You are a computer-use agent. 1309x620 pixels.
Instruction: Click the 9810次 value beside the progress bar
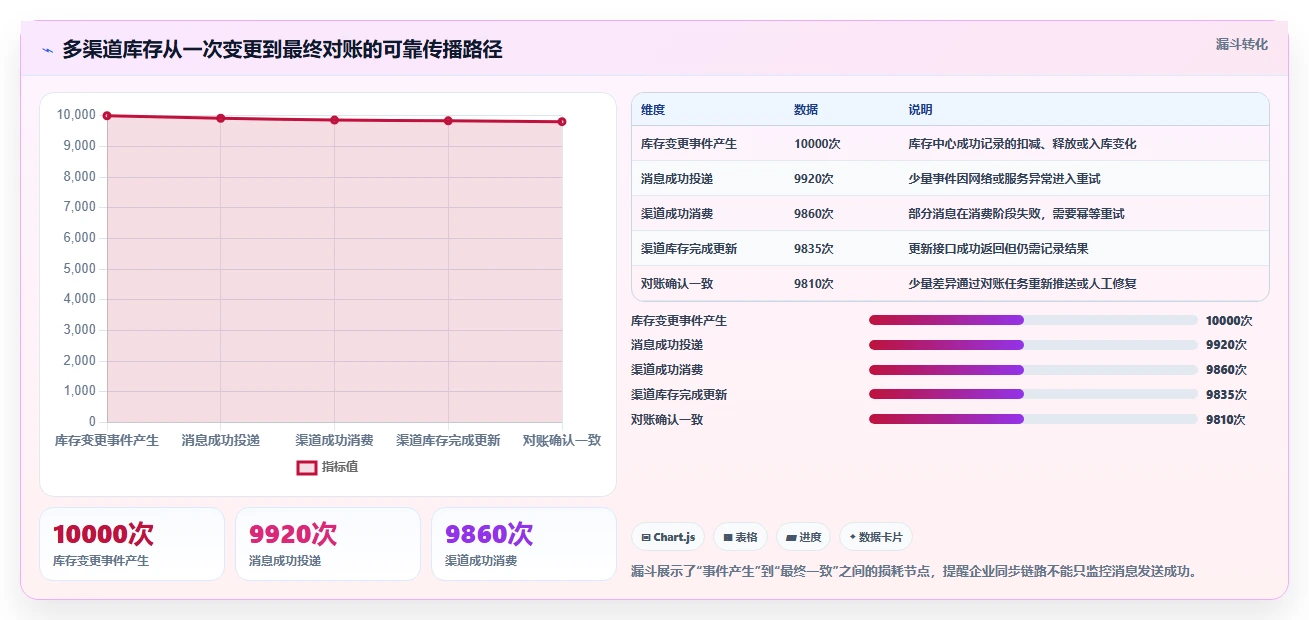click(1226, 420)
